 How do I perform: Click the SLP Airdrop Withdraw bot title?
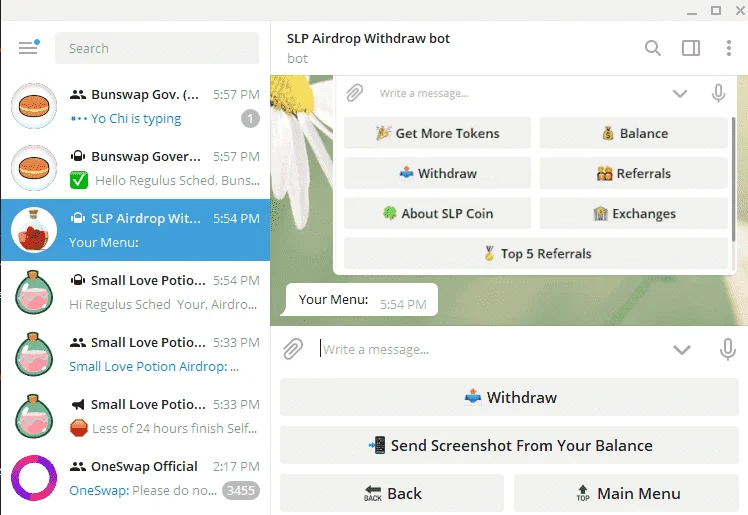coord(368,39)
